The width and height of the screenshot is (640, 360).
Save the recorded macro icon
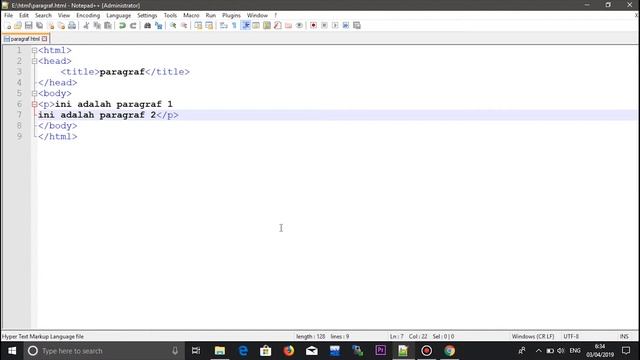click(x=357, y=25)
